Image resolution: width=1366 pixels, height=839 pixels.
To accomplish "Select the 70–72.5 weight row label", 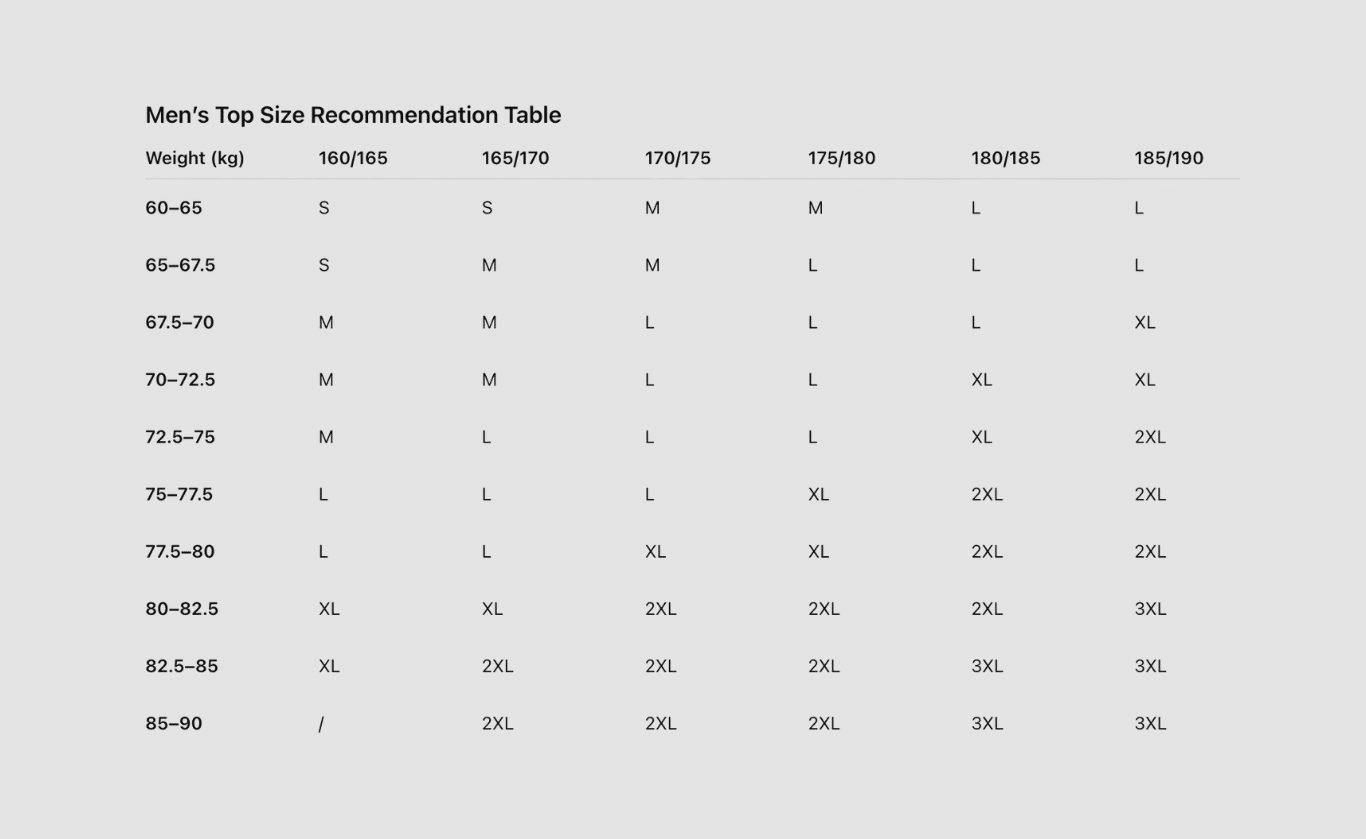I will coord(180,380).
